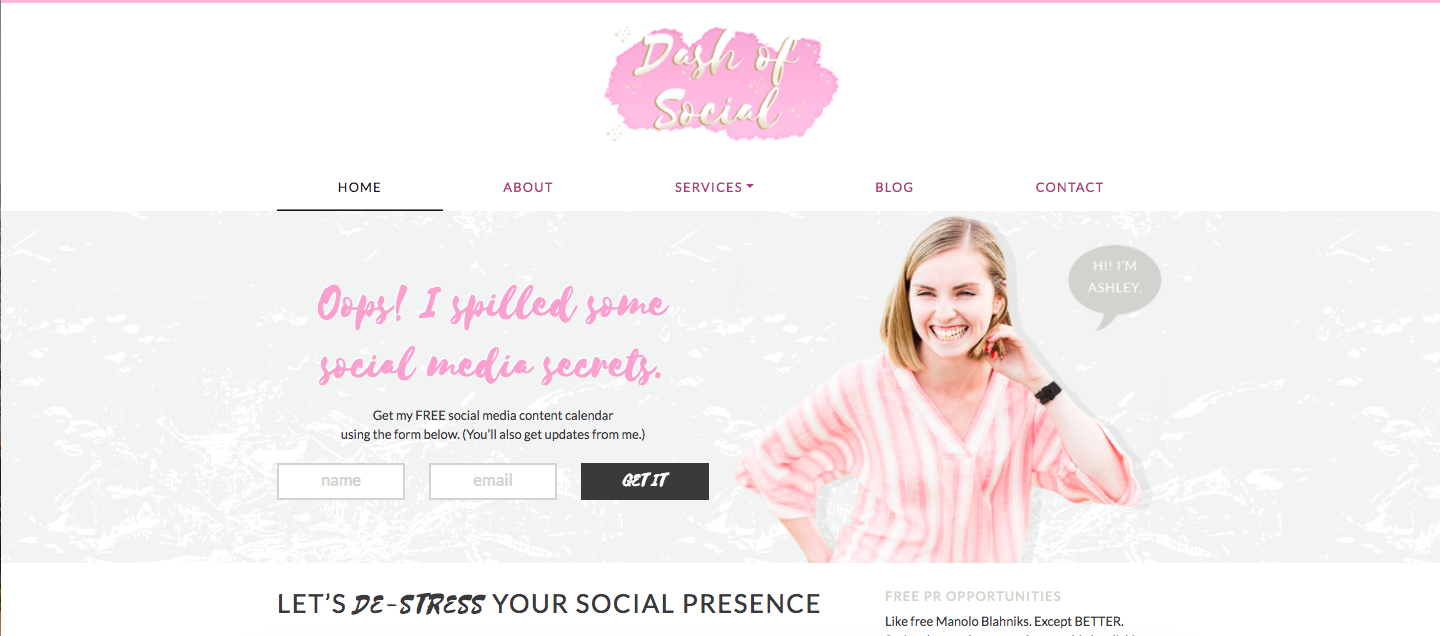The image size is (1440, 636).
Task: Click the Dash of Social logo
Action: [721, 84]
